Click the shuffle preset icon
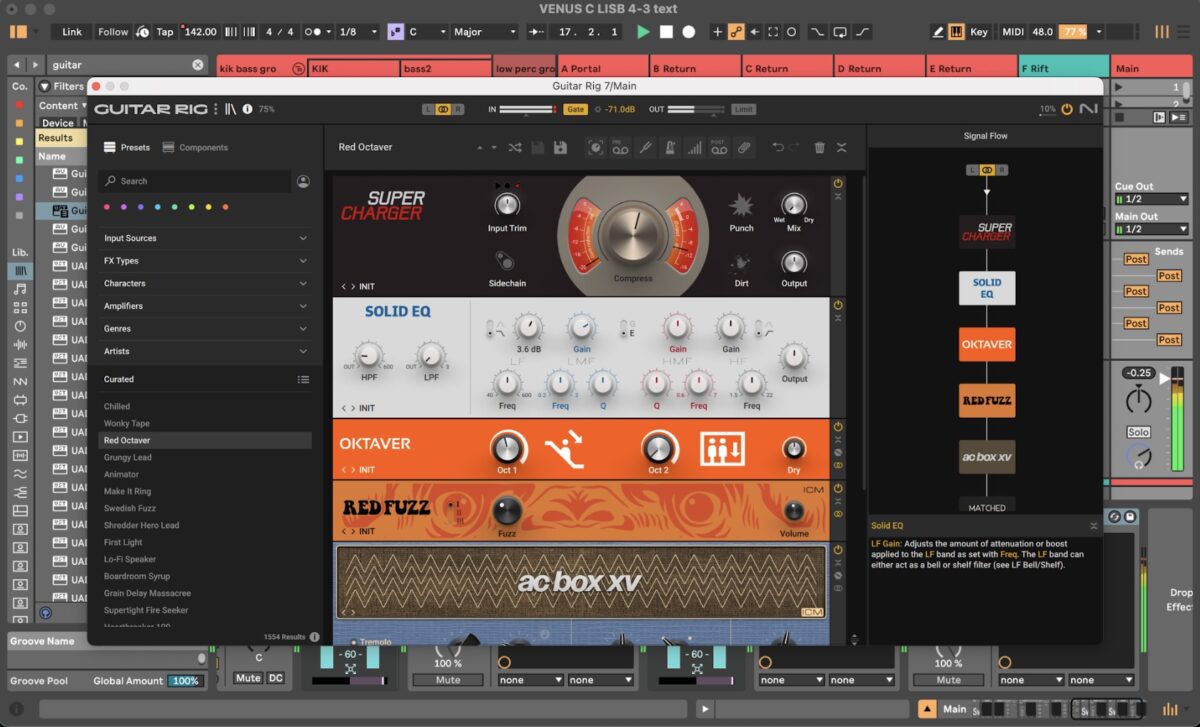The height and width of the screenshot is (727, 1200). [514, 147]
